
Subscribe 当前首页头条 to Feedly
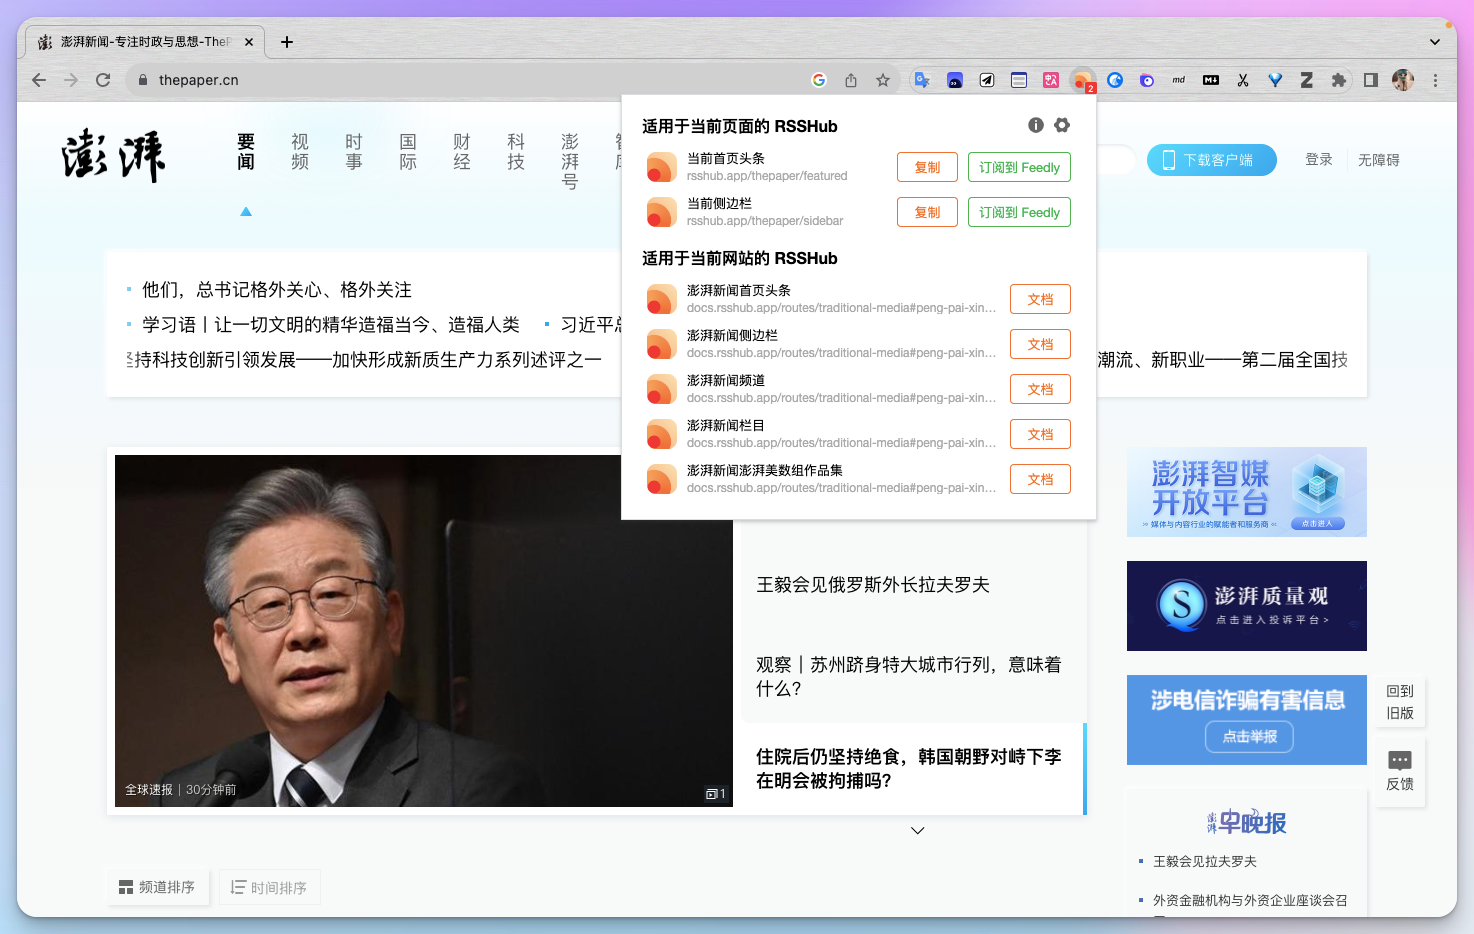1019,167
